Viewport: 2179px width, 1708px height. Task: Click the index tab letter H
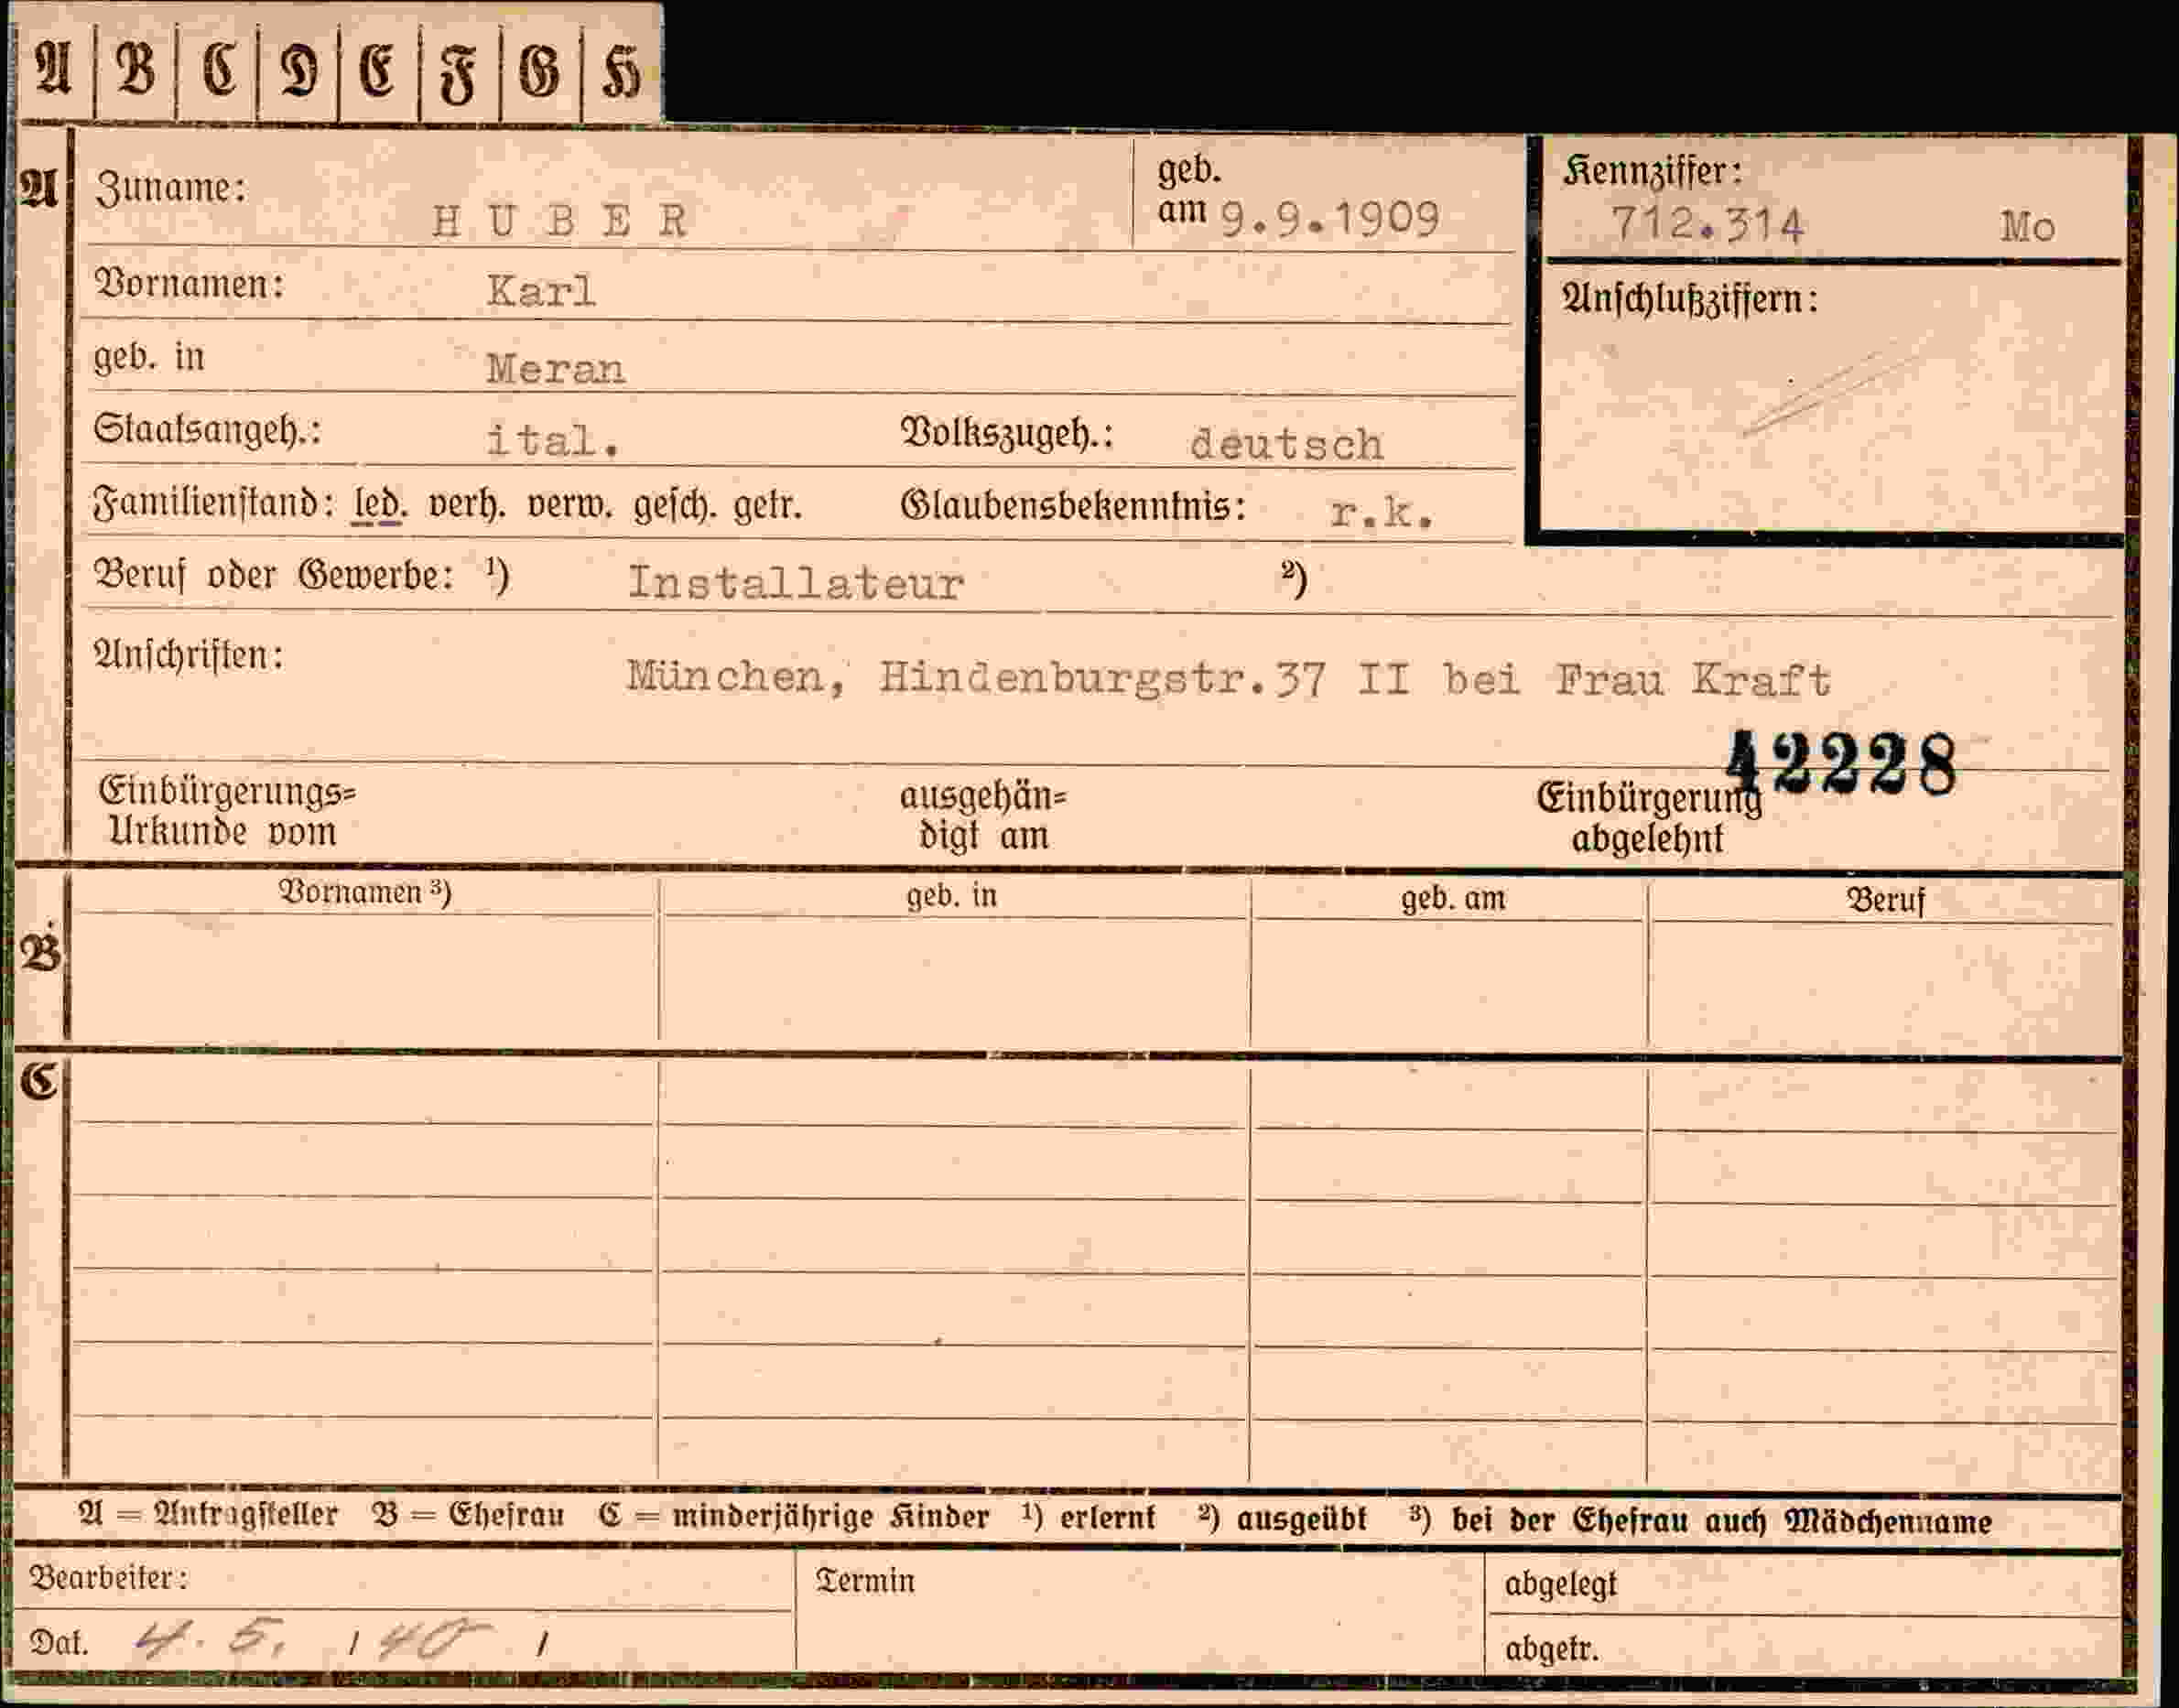pos(619,74)
